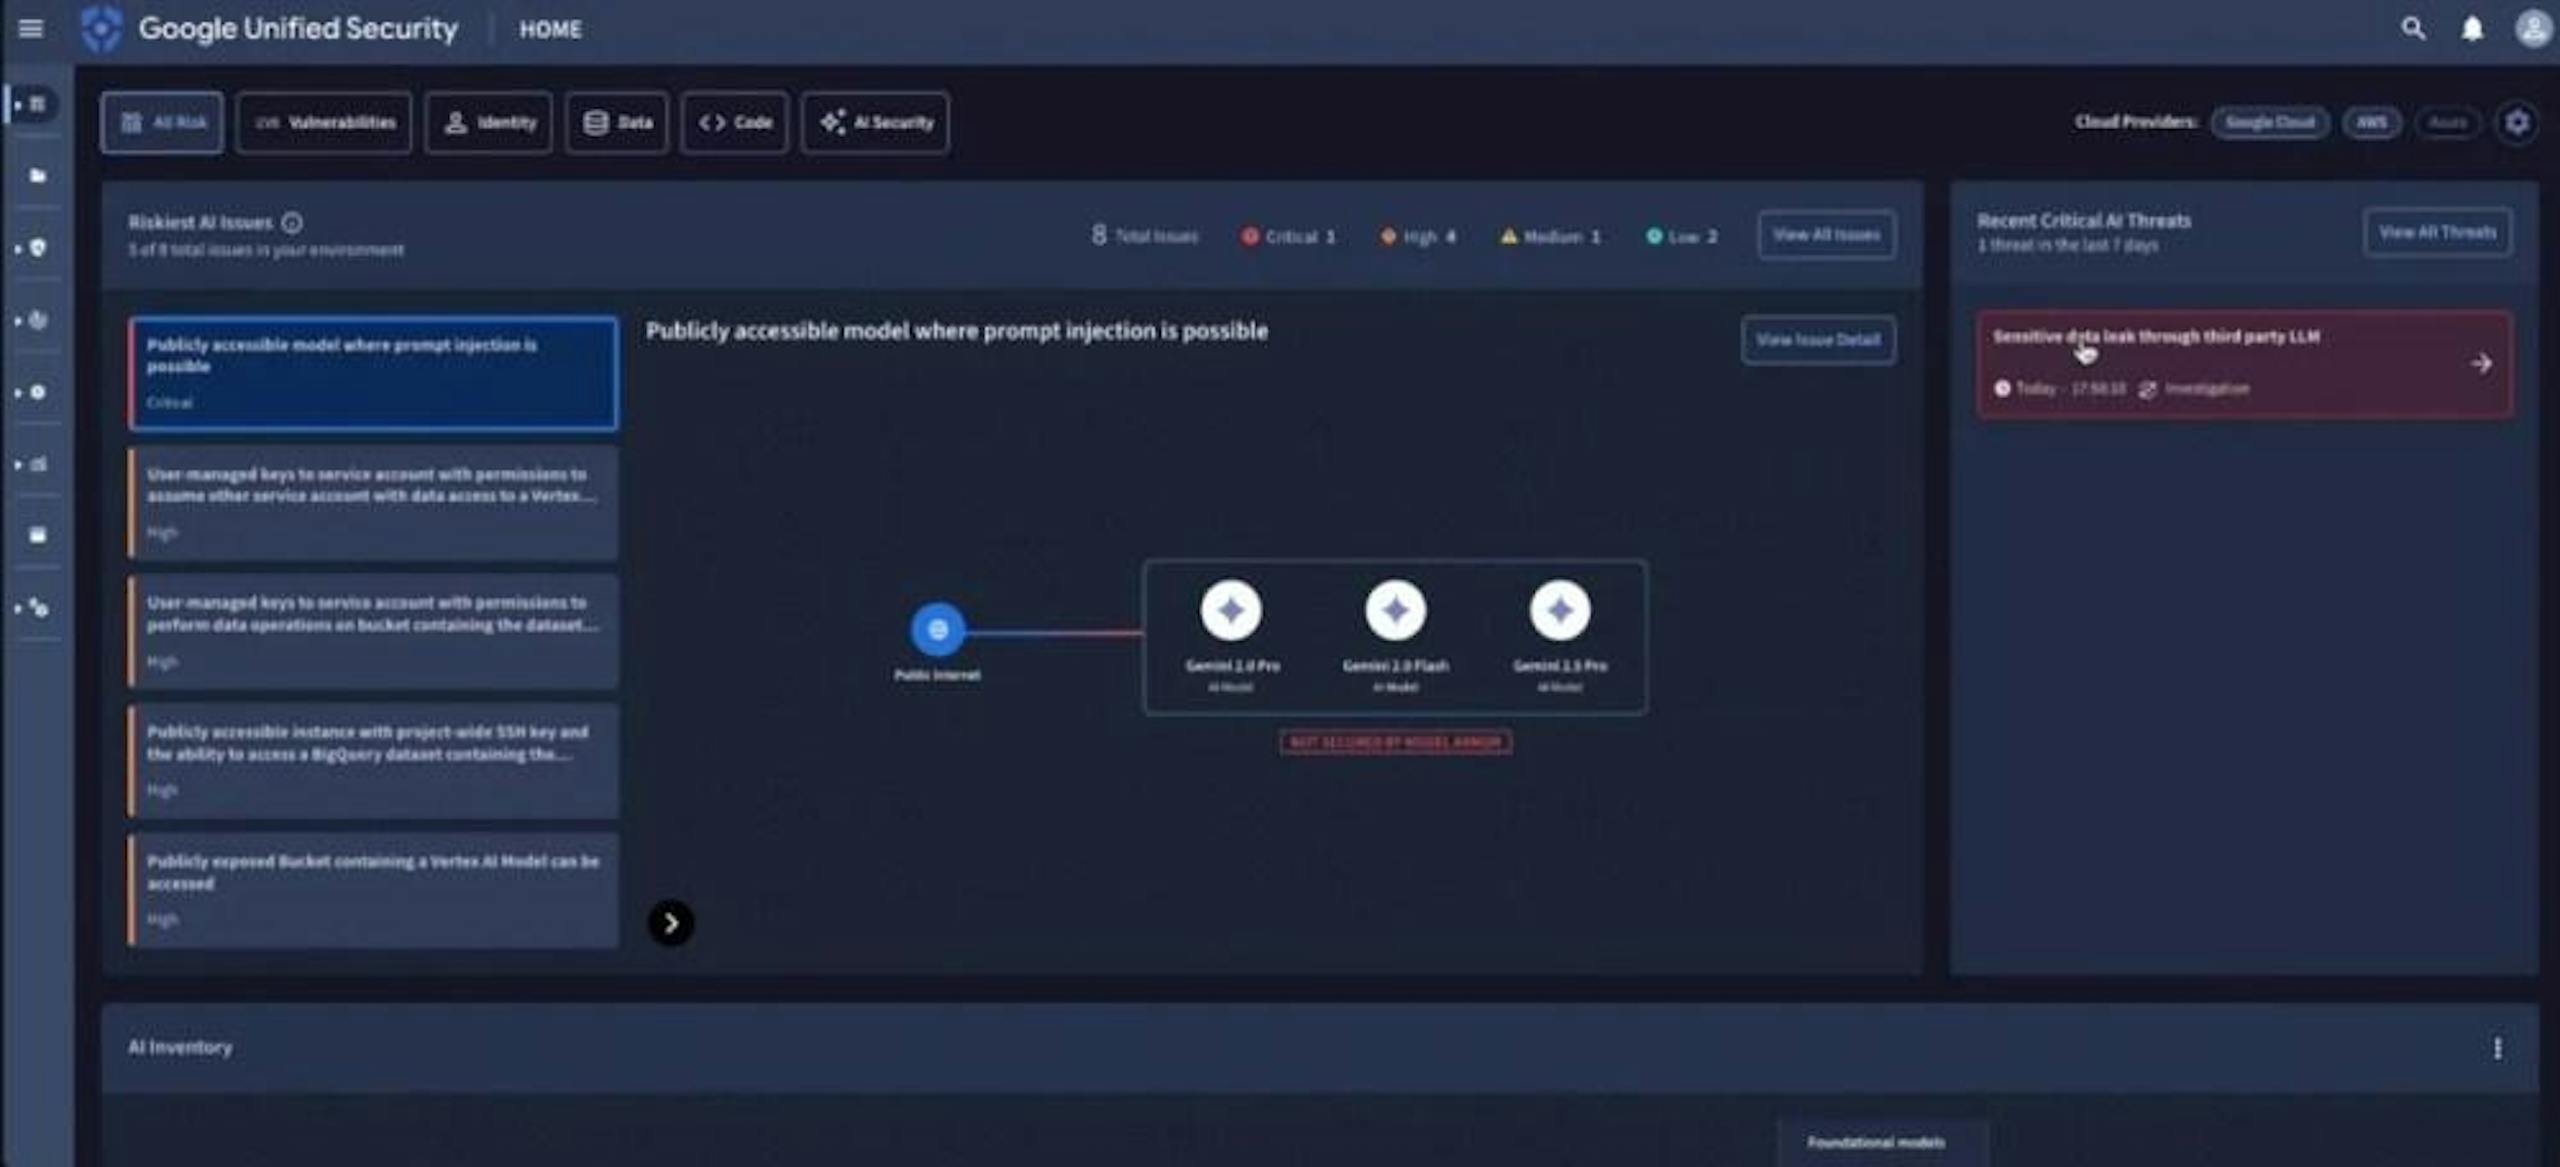
Task: Expand the bar chart sidebar section arrow
Action: (18, 464)
